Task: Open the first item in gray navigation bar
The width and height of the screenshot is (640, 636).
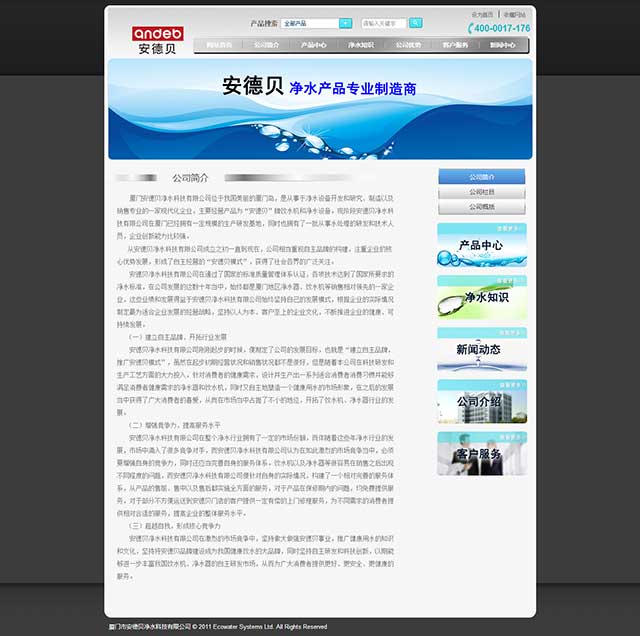Action: click(x=219, y=45)
